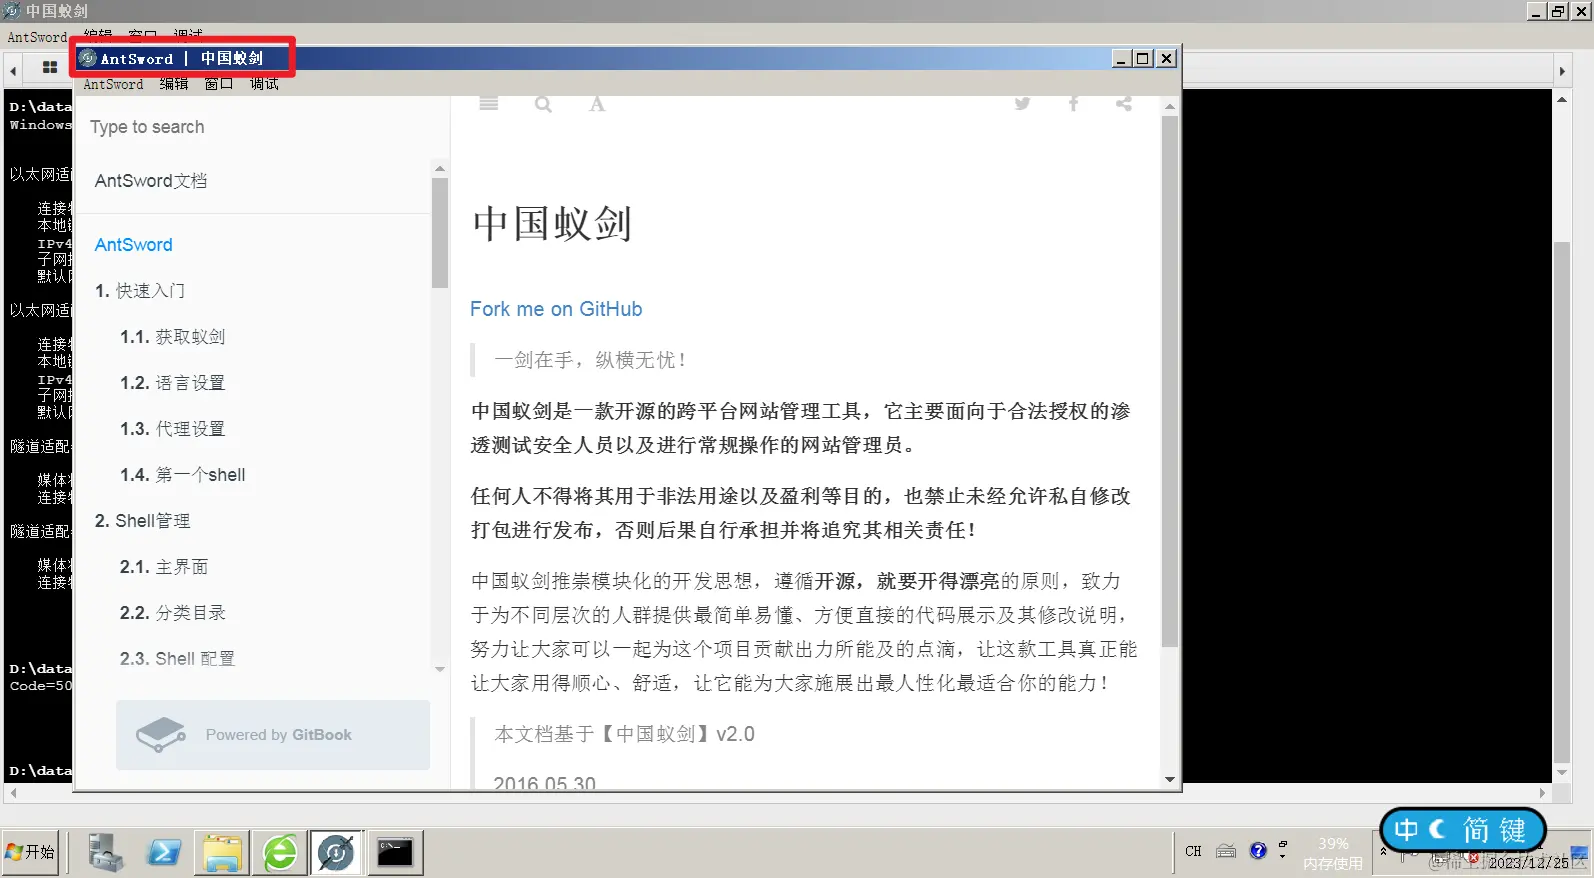Click sidebar scrollbar up arrow
The image size is (1594, 878).
coord(439,168)
